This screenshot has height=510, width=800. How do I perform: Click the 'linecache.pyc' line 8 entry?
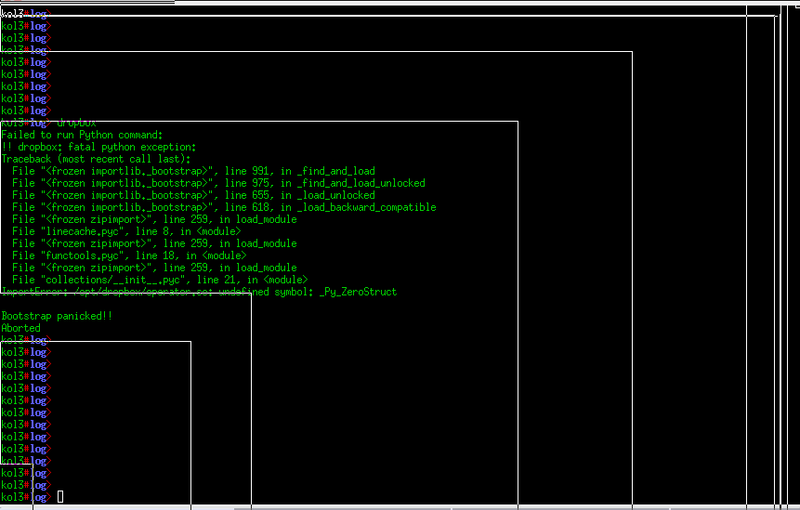127,232
